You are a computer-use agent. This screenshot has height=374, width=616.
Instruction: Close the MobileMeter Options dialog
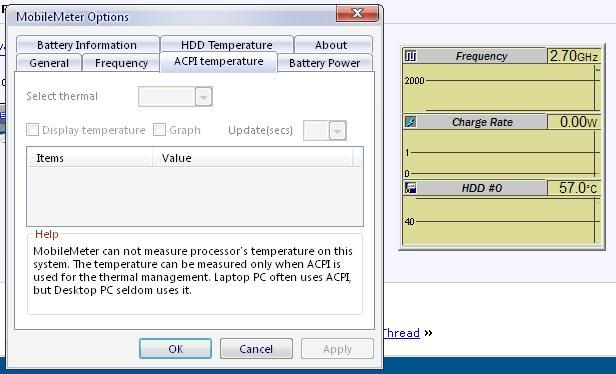(357, 13)
